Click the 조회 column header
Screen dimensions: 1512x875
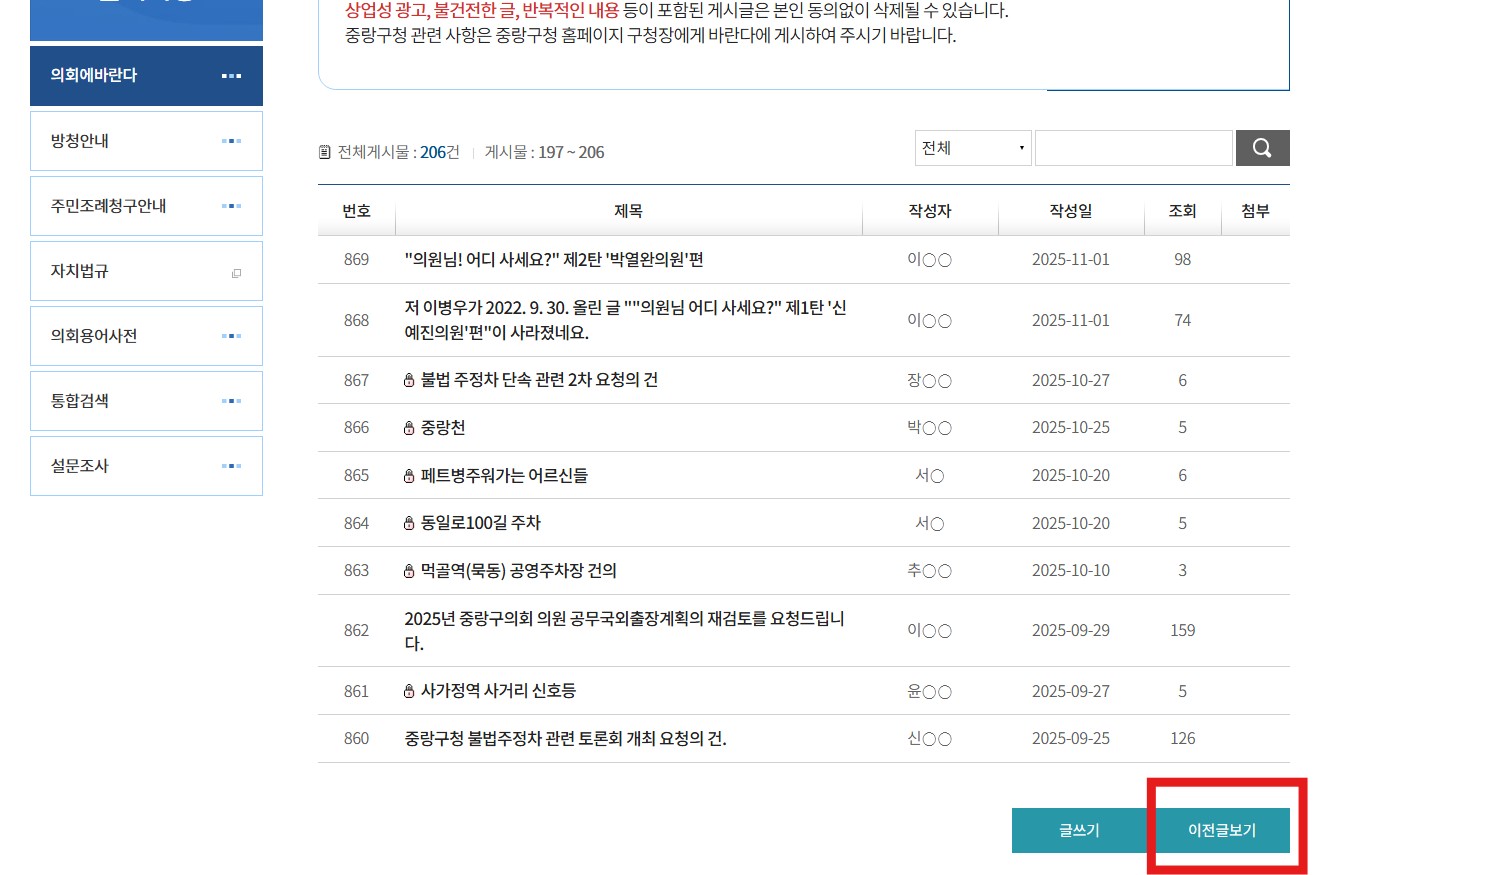pos(1183,211)
